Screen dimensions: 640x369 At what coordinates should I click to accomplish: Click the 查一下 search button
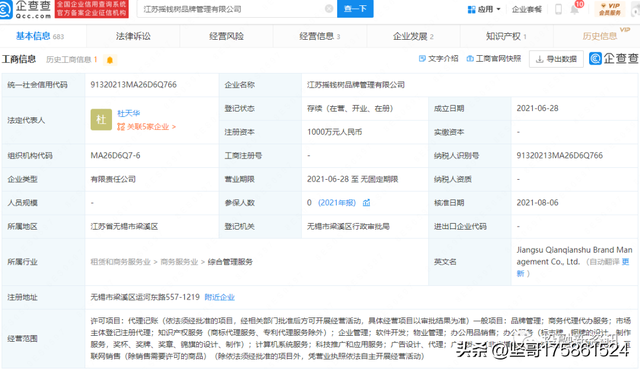(355, 9)
